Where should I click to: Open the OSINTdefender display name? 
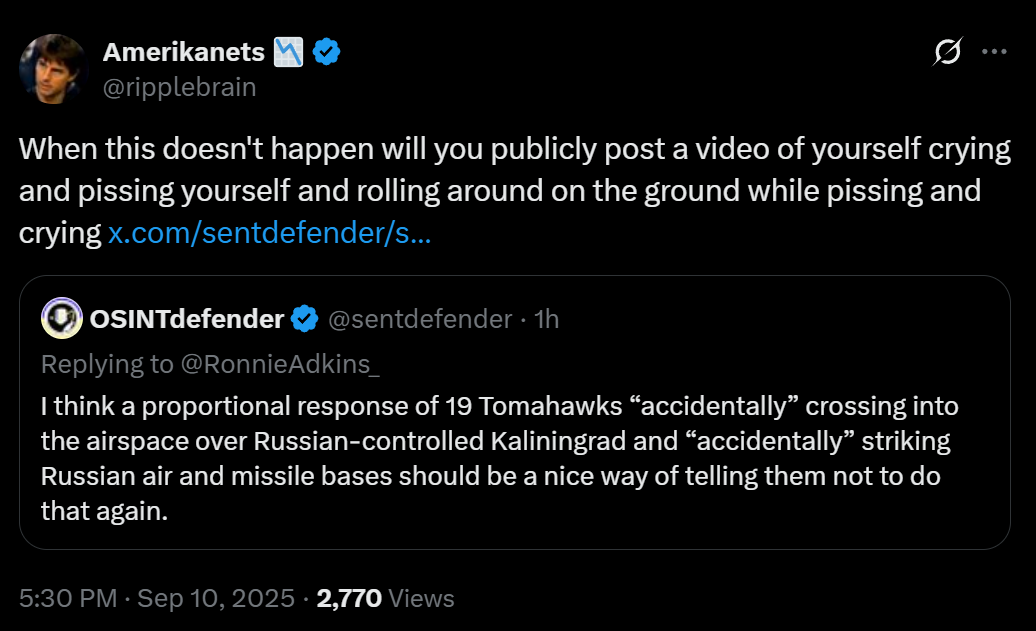pos(187,319)
